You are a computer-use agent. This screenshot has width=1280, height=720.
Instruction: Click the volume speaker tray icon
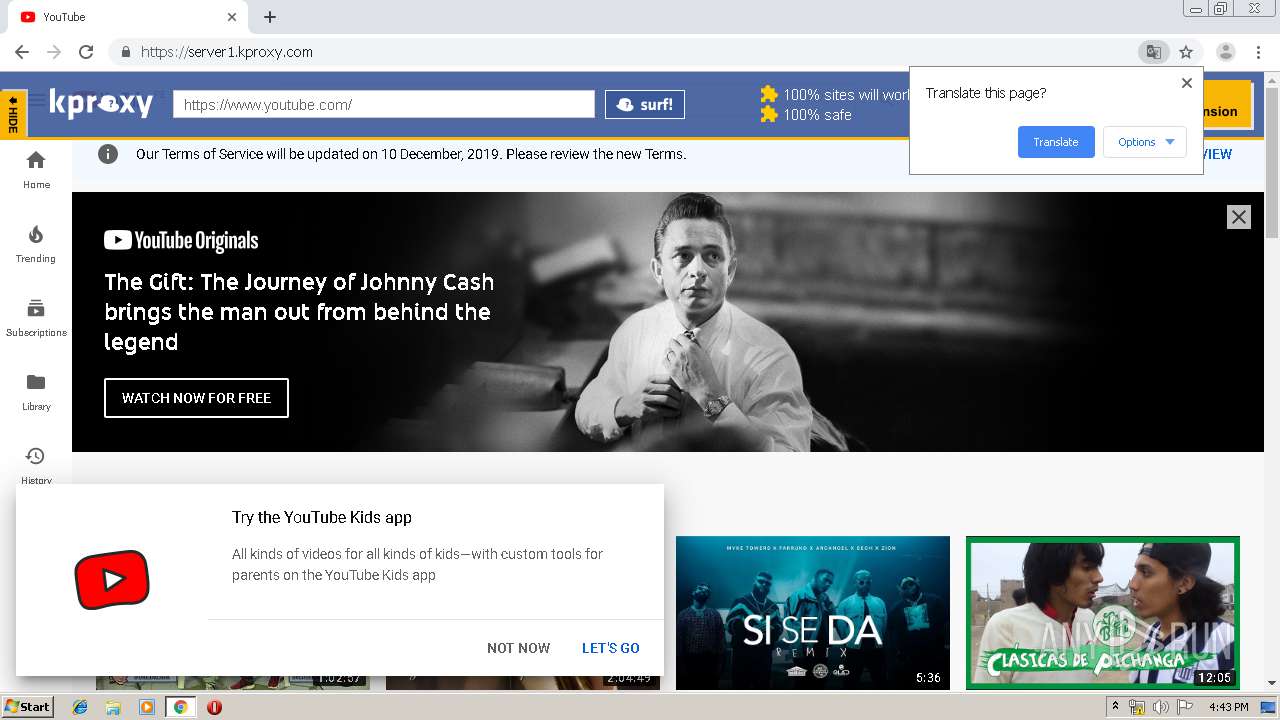1160,707
